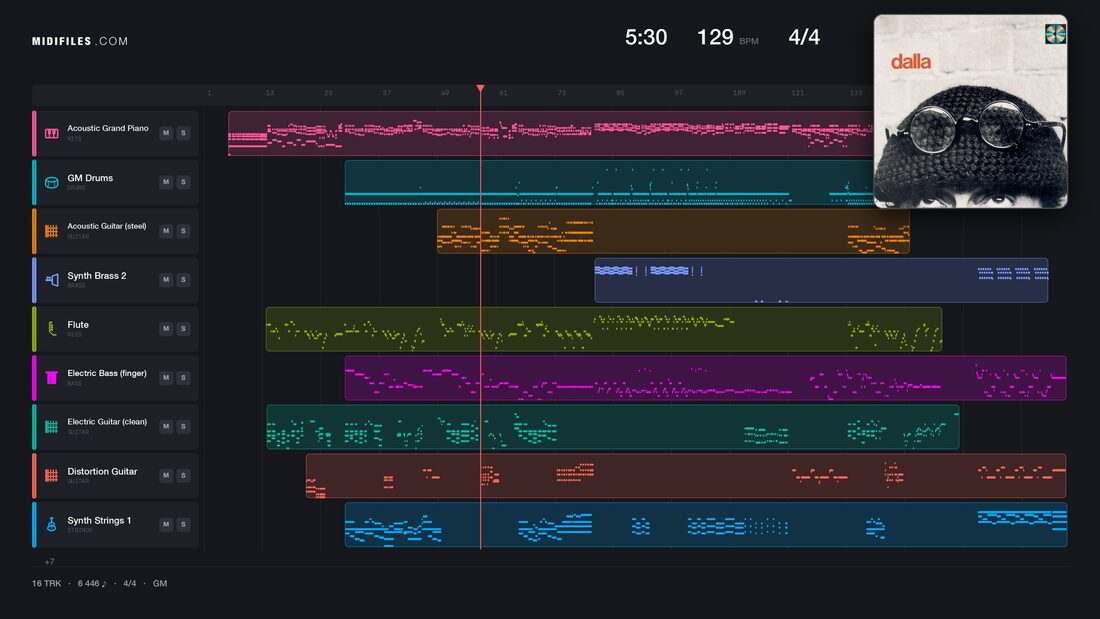1100x619 pixels.
Task: Mute the Electric Guitar (clean) track
Action: 166,426
